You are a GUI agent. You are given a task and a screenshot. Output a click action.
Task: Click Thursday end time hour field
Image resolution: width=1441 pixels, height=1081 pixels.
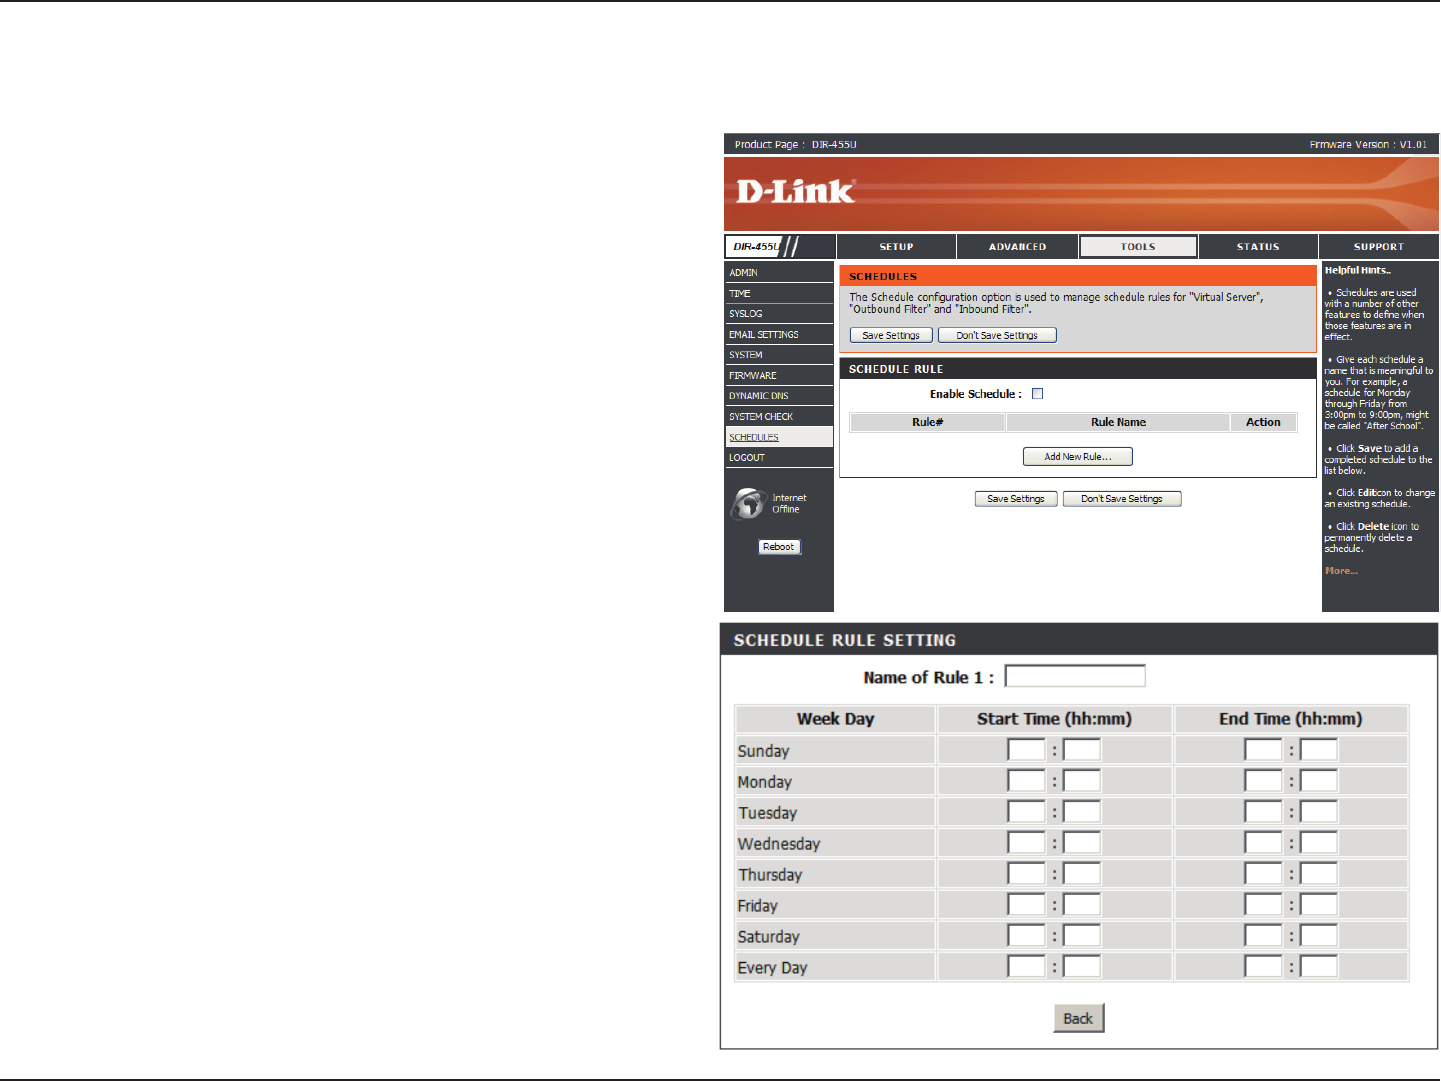(x=1263, y=874)
